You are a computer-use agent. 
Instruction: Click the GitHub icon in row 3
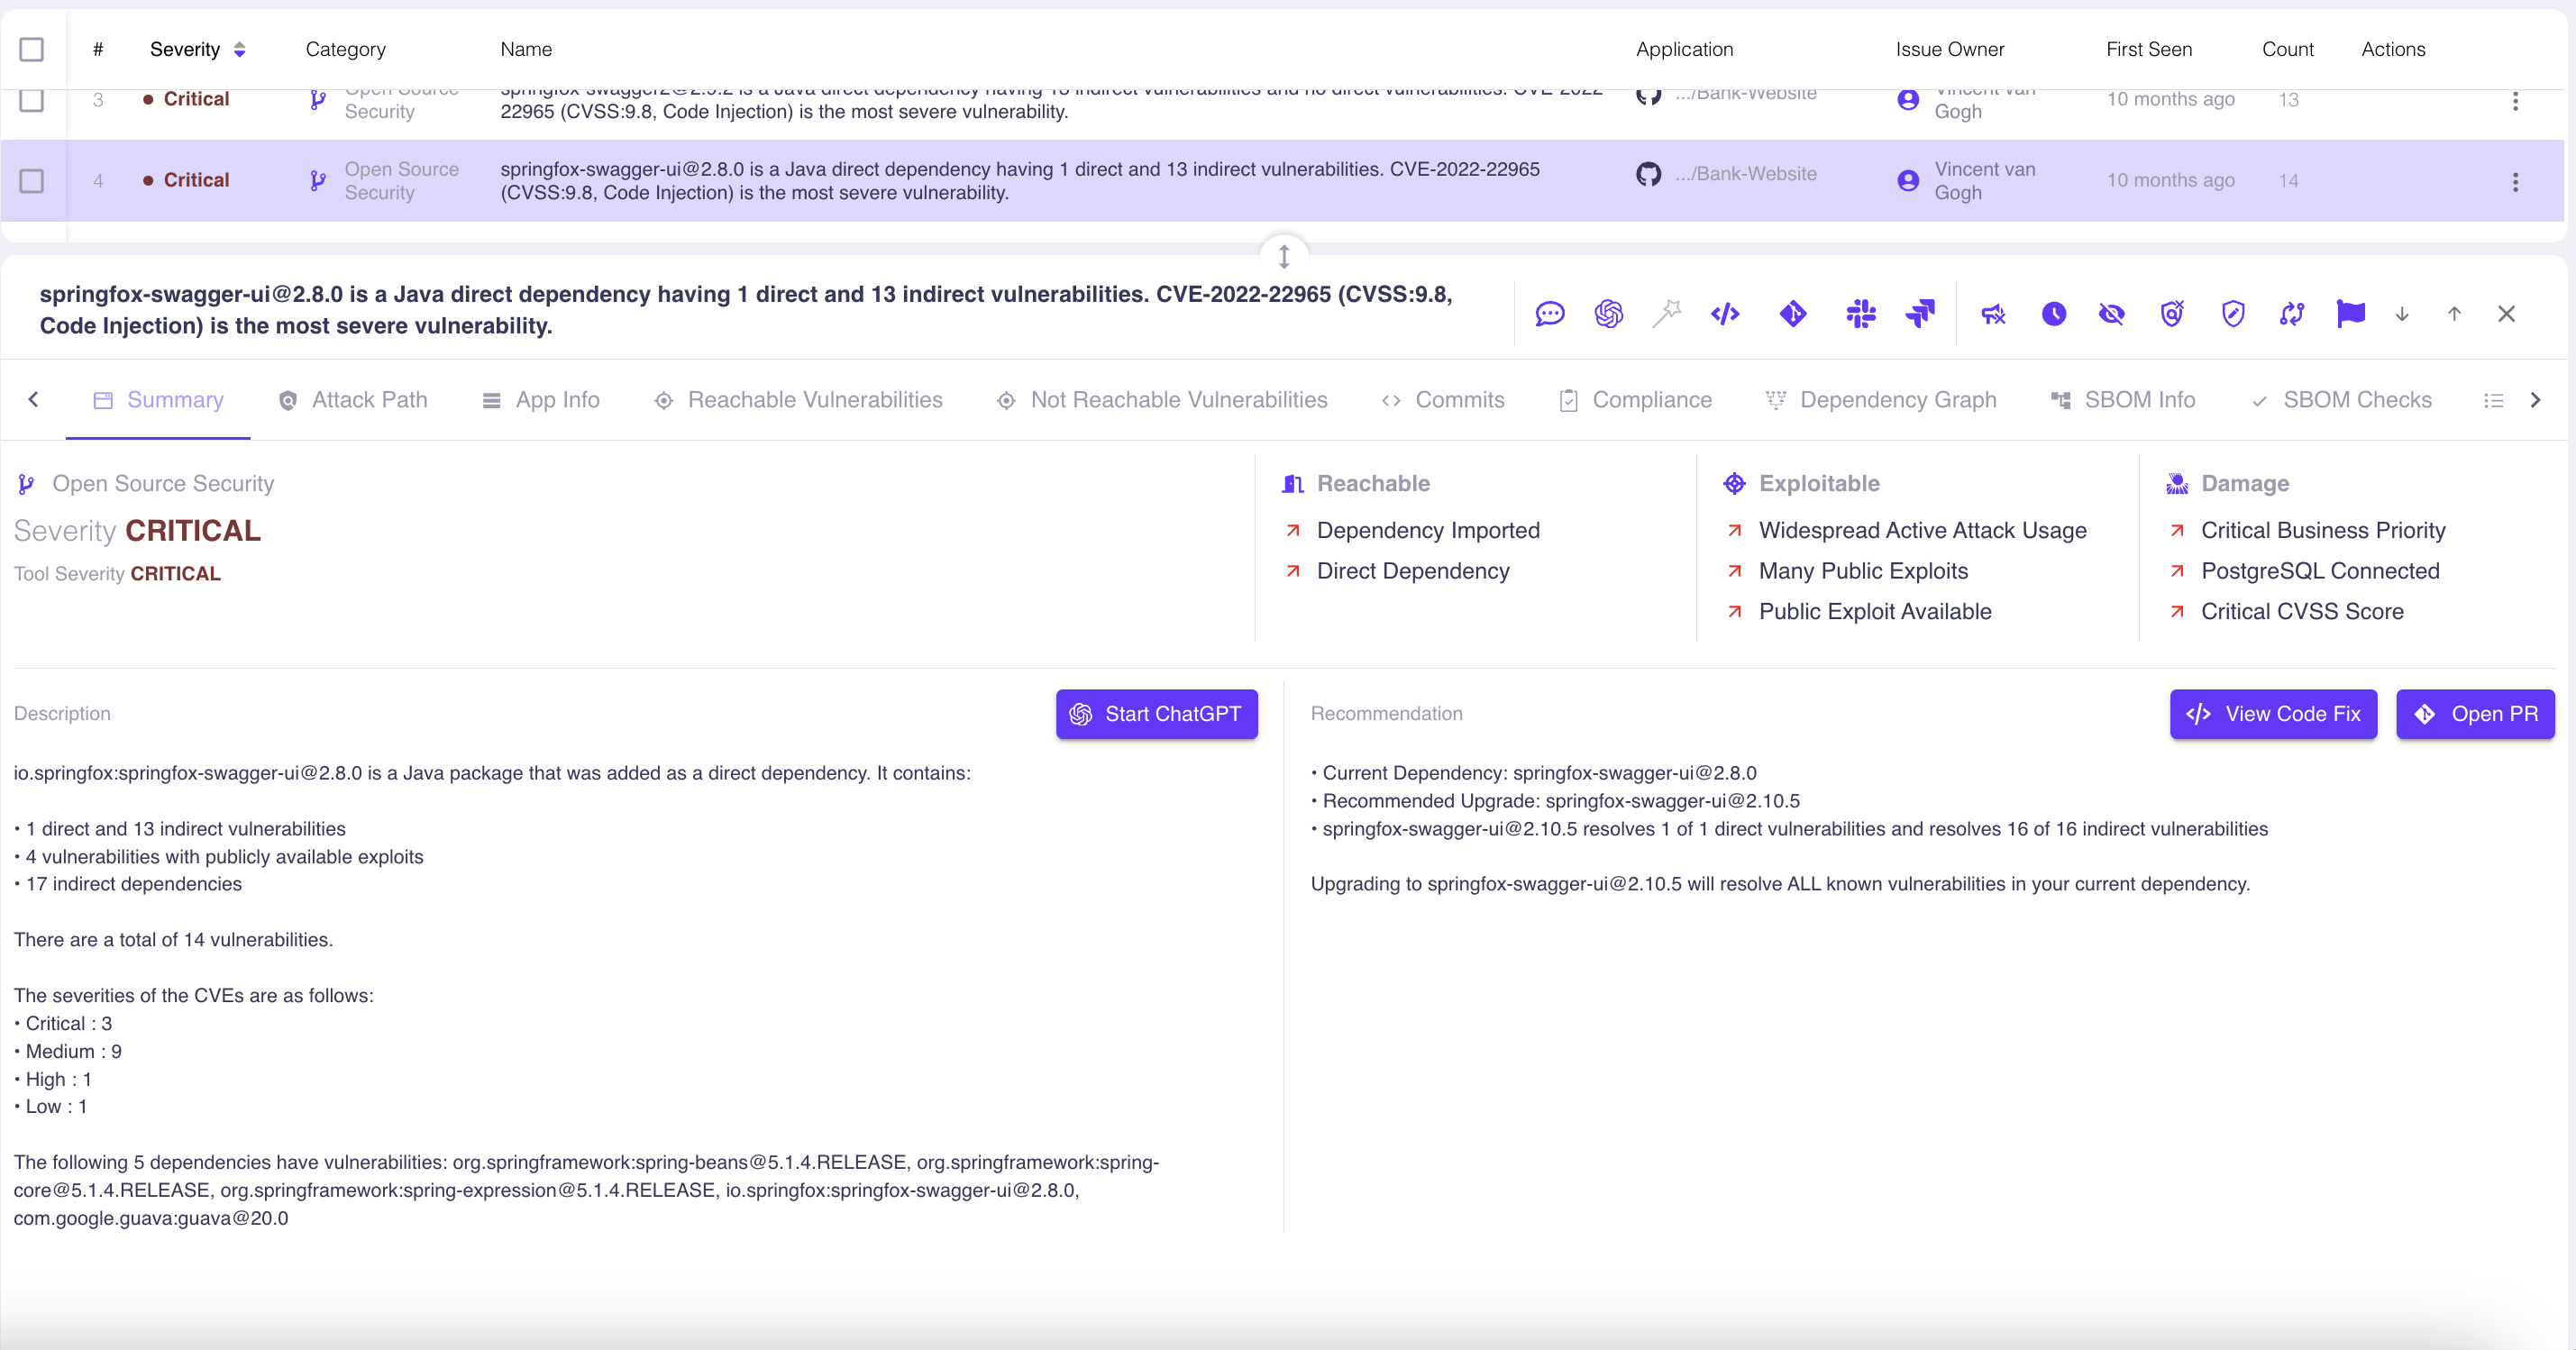tap(1648, 96)
